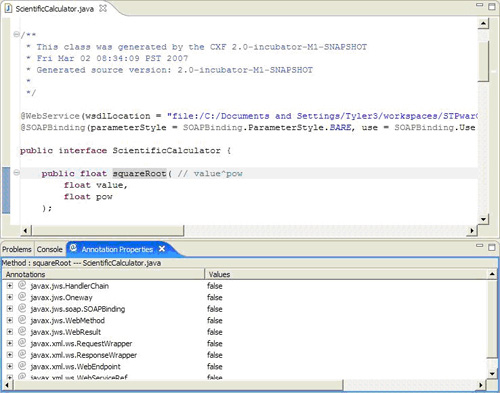Click the false value for javax.jws.HandlerChain

[215, 286]
